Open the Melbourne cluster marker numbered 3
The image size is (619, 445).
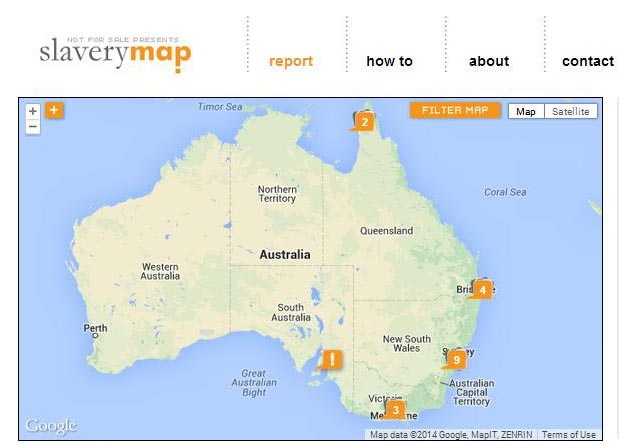click(395, 409)
